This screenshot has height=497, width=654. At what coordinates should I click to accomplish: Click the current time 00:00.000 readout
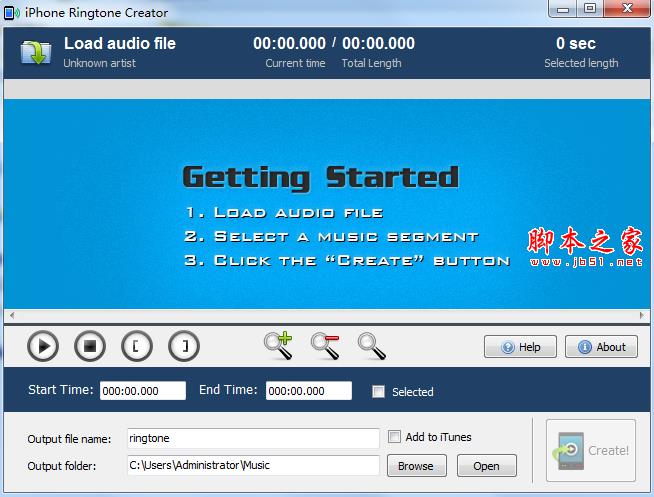pyautogui.click(x=289, y=43)
